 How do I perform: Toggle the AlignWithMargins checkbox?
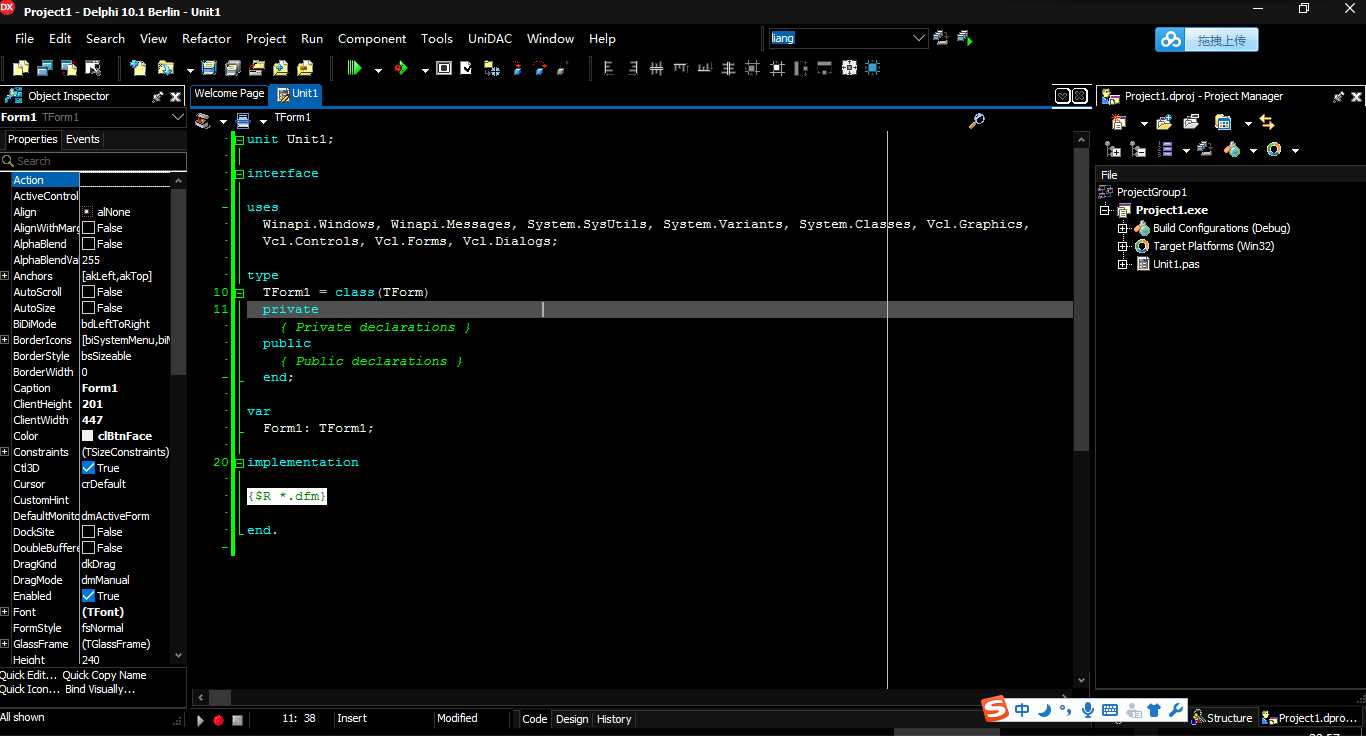(88, 228)
